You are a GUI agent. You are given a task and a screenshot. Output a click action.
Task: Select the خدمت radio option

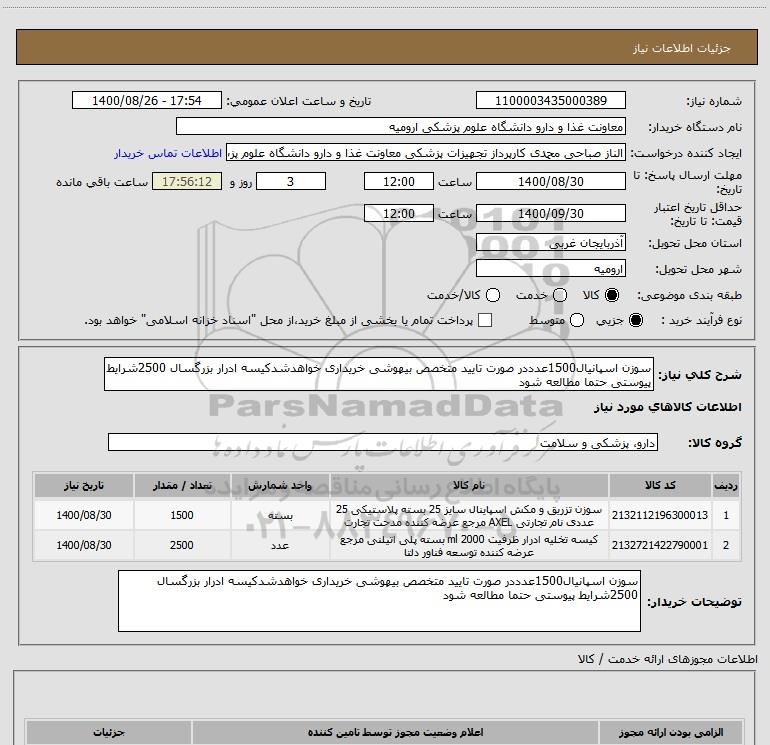pyautogui.click(x=560, y=296)
